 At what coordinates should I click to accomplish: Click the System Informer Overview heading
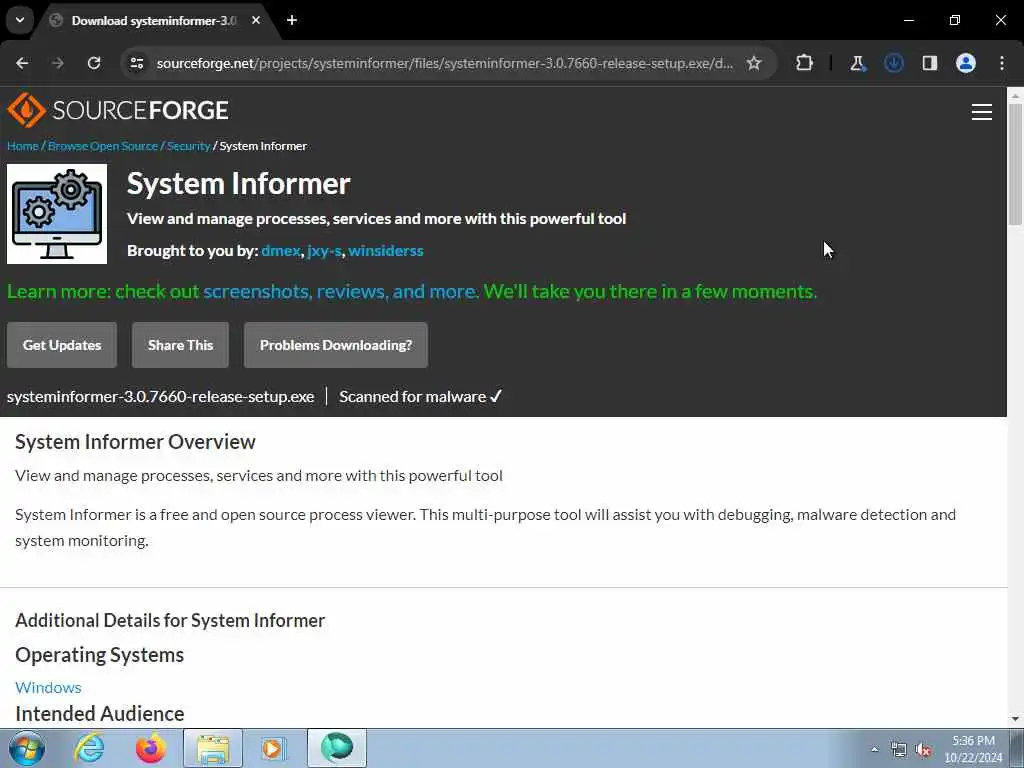pyautogui.click(x=135, y=442)
